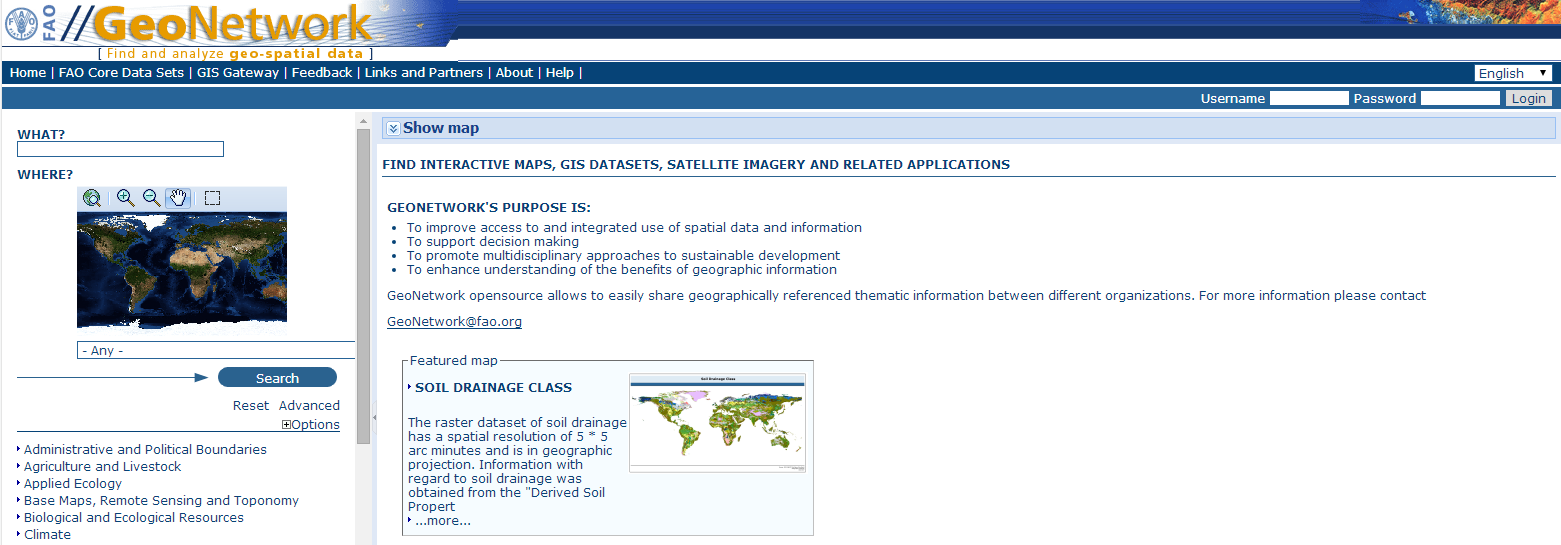Open the Help menu item
1561x545 pixels.
[560, 73]
